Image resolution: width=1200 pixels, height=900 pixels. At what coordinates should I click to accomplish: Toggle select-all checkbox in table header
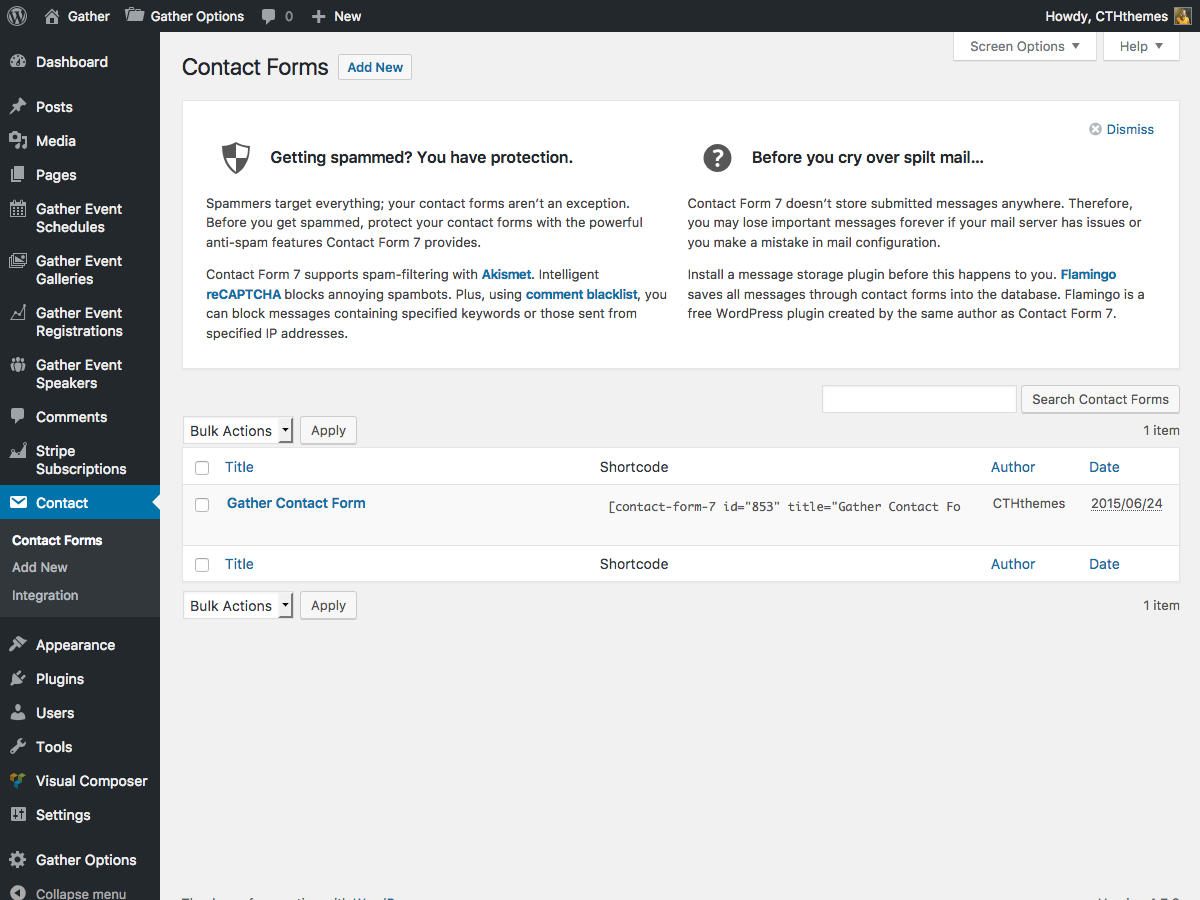[x=202, y=468]
